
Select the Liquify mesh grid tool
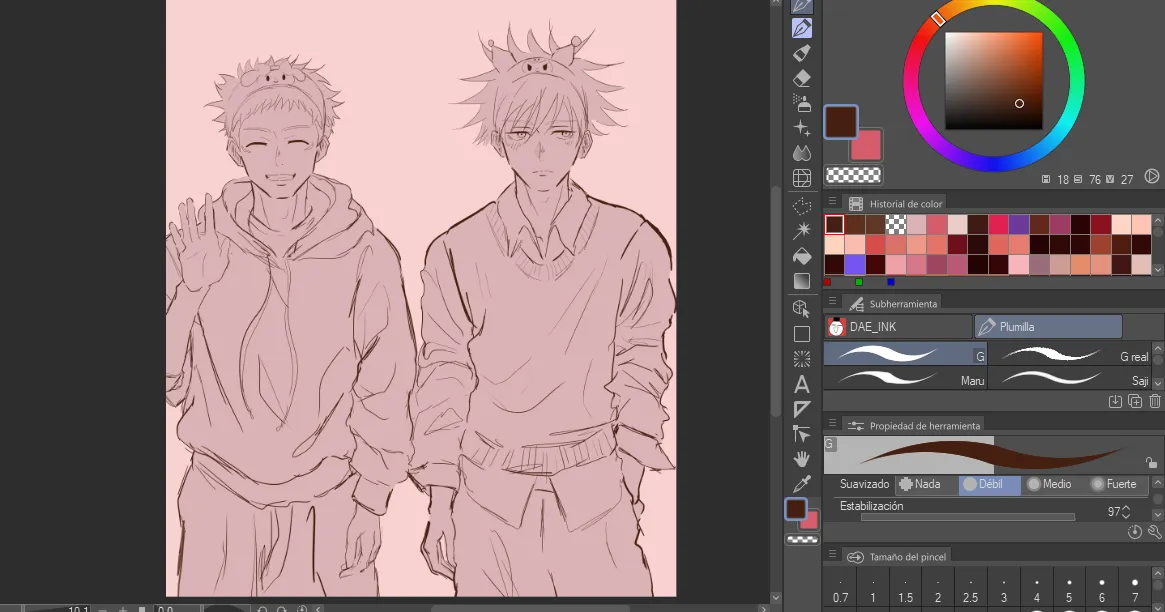[x=802, y=178]
